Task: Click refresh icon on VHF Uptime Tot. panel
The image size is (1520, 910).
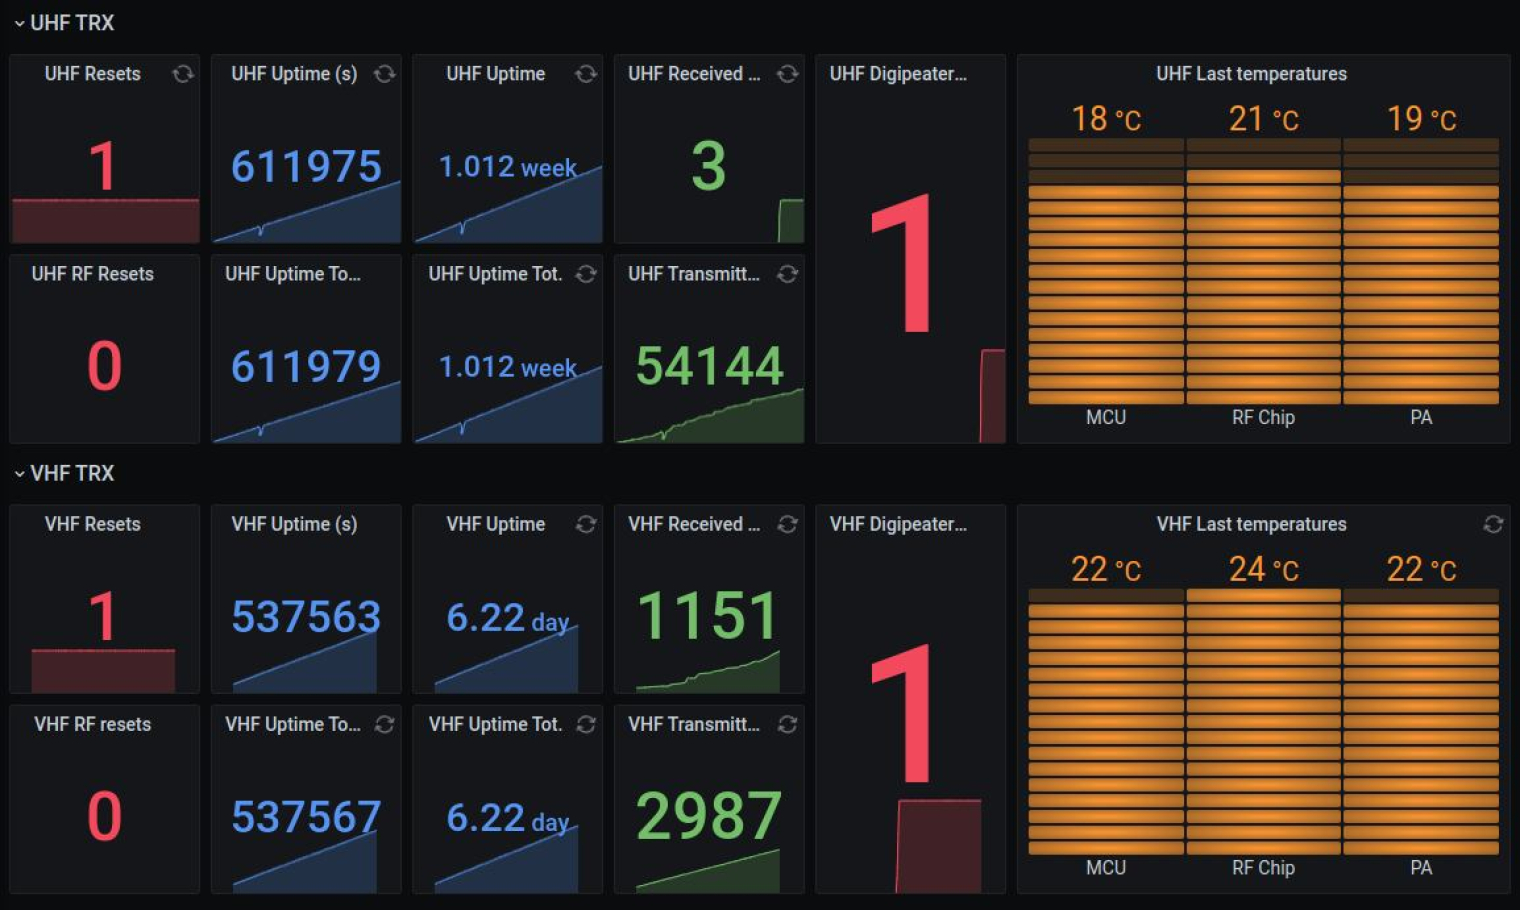Action: pyautogui.click(x=586, y=724)
